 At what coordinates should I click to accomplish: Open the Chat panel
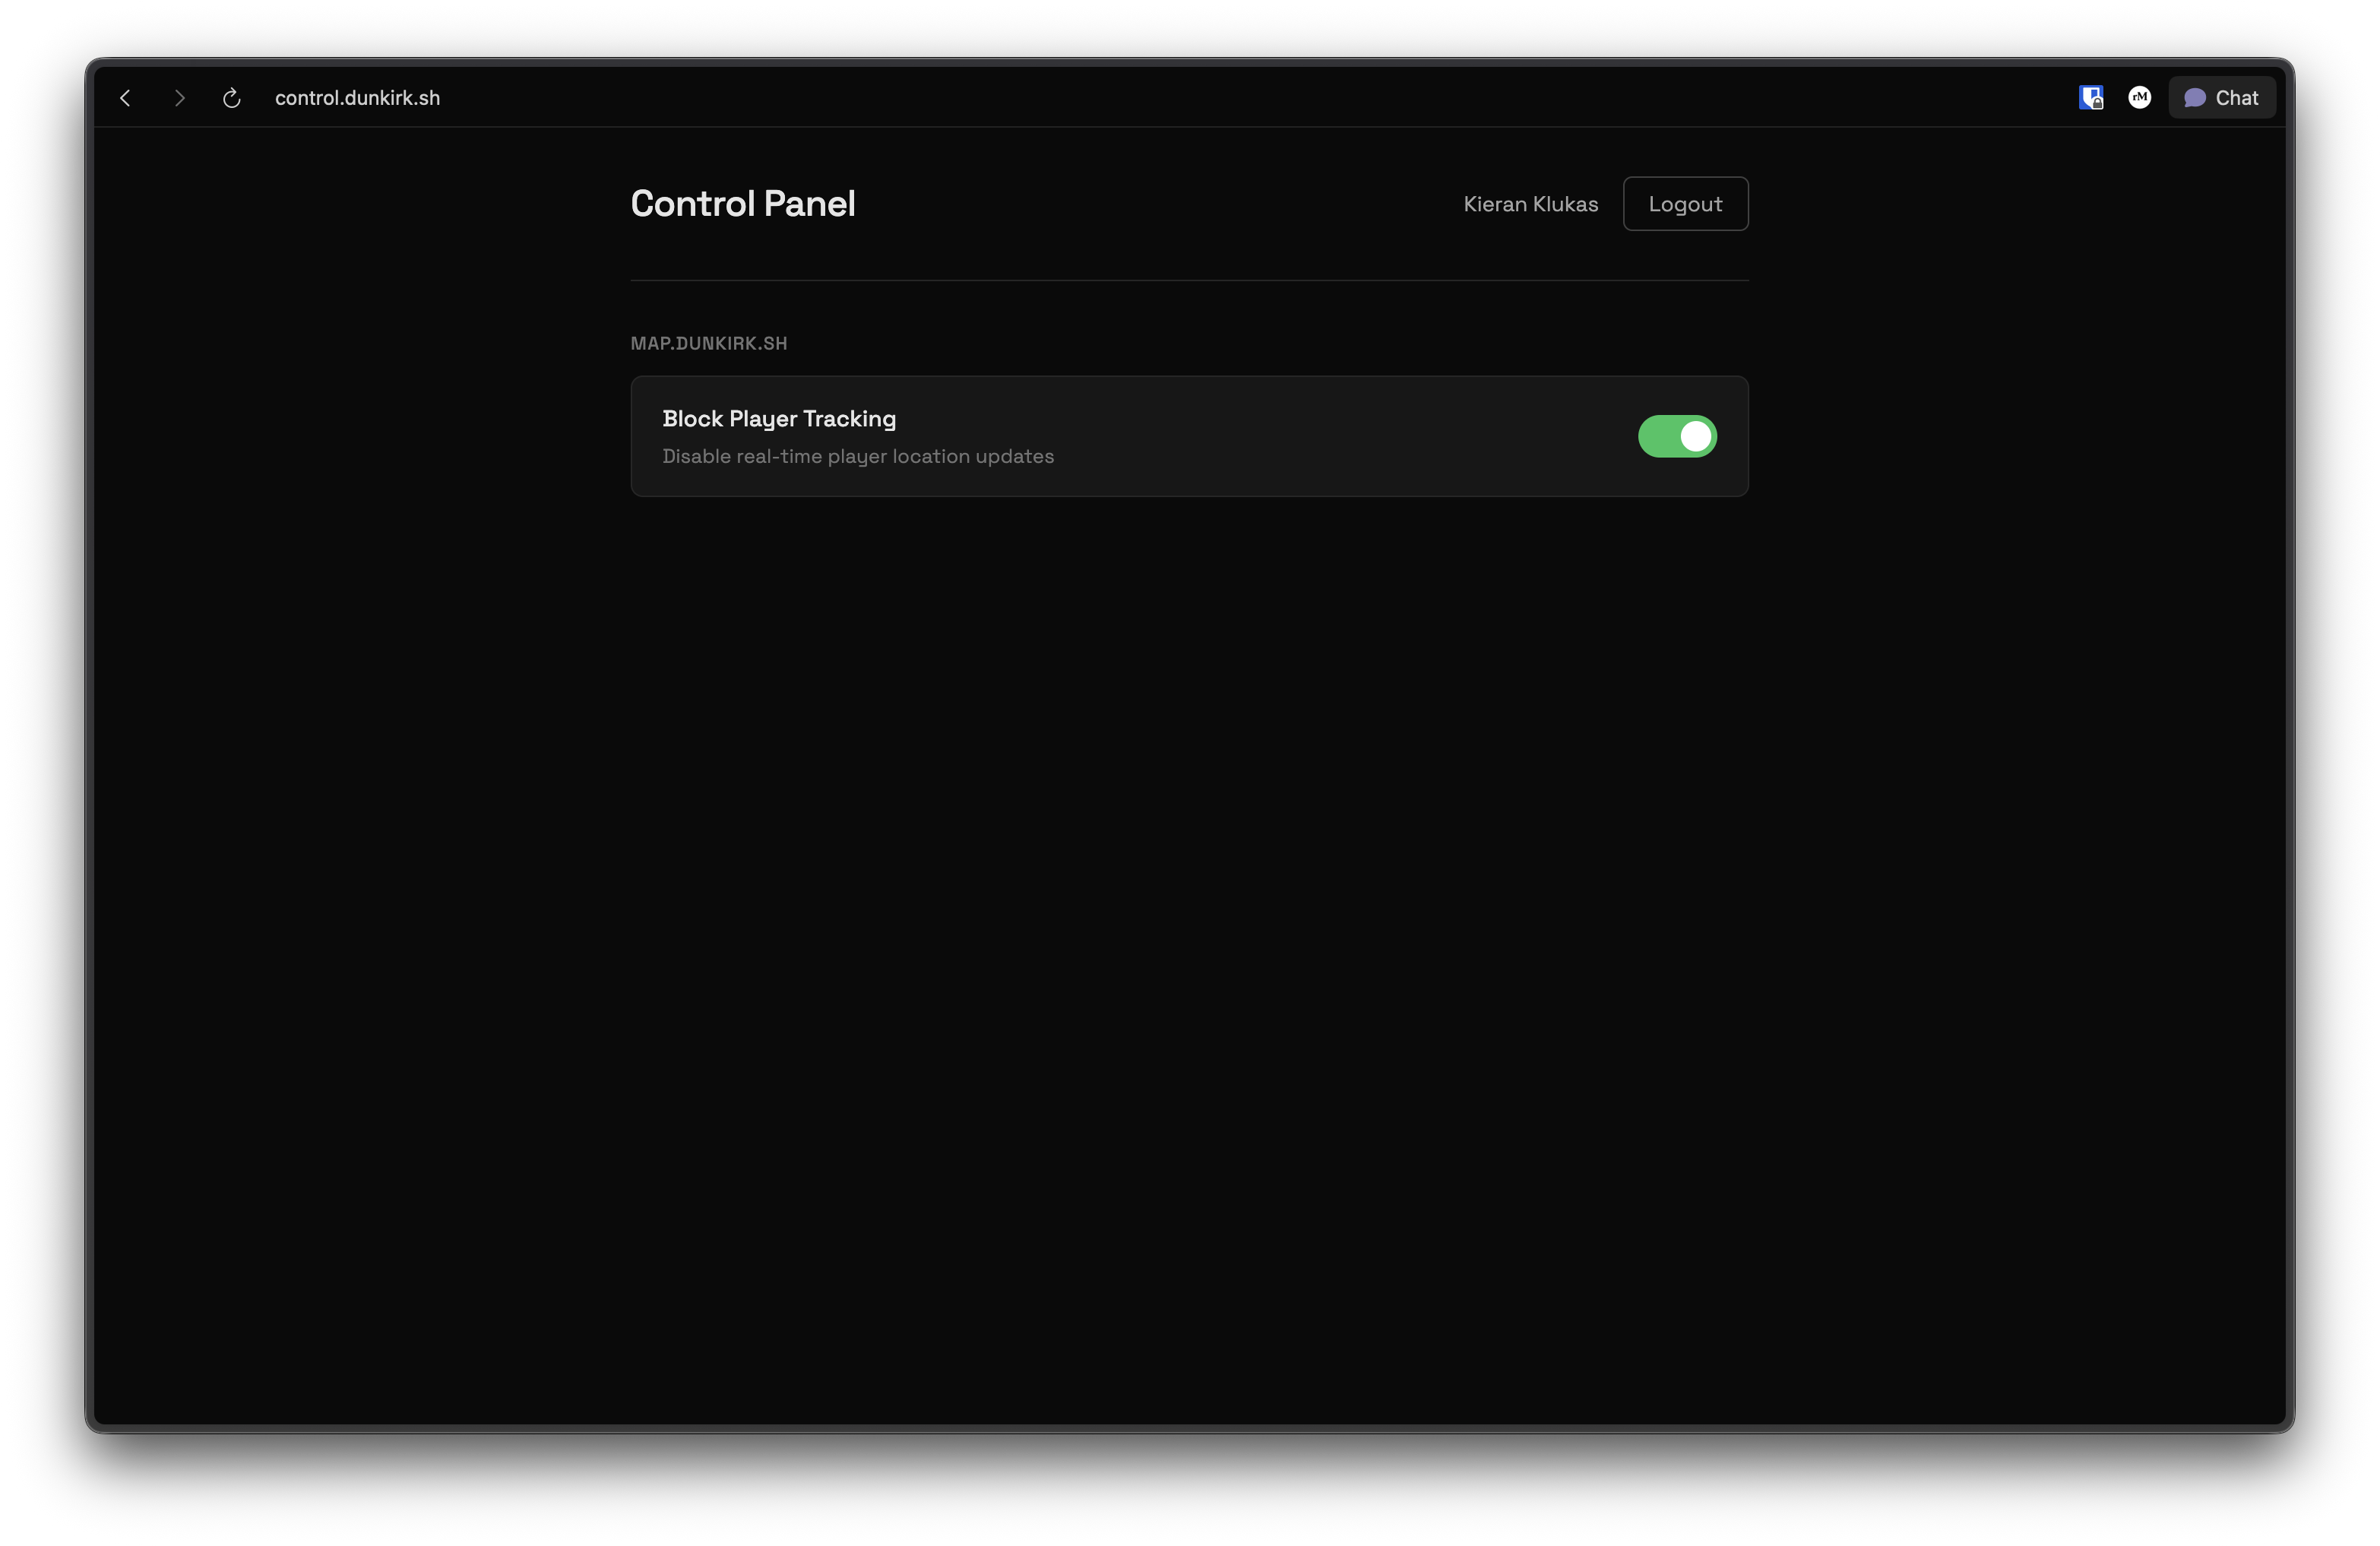2221,97
